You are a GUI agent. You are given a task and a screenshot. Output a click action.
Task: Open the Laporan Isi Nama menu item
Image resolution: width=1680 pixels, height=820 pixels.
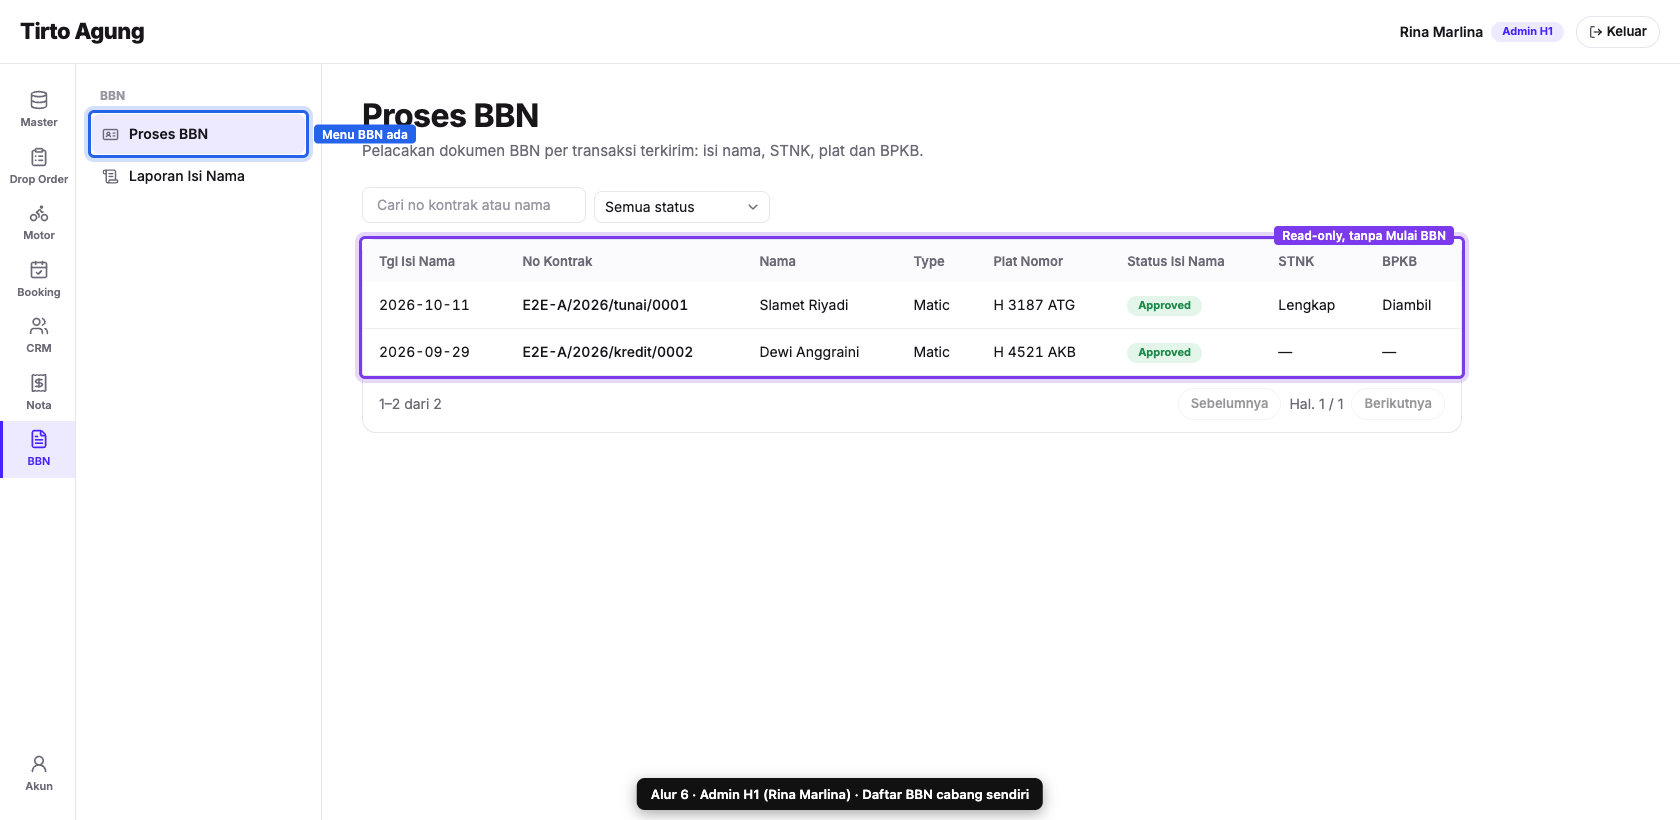coord(198,176)
